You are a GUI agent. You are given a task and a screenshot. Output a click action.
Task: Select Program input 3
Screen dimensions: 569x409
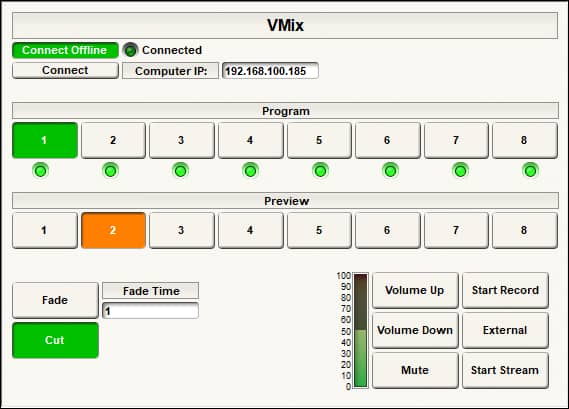click(x=181, y=140)
